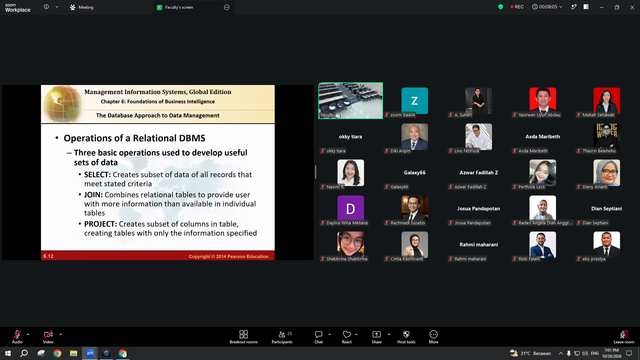Select Azwar Fadillah Z participant tile
The height and width of the screenshot is (360, 640).
pos(479,173)
